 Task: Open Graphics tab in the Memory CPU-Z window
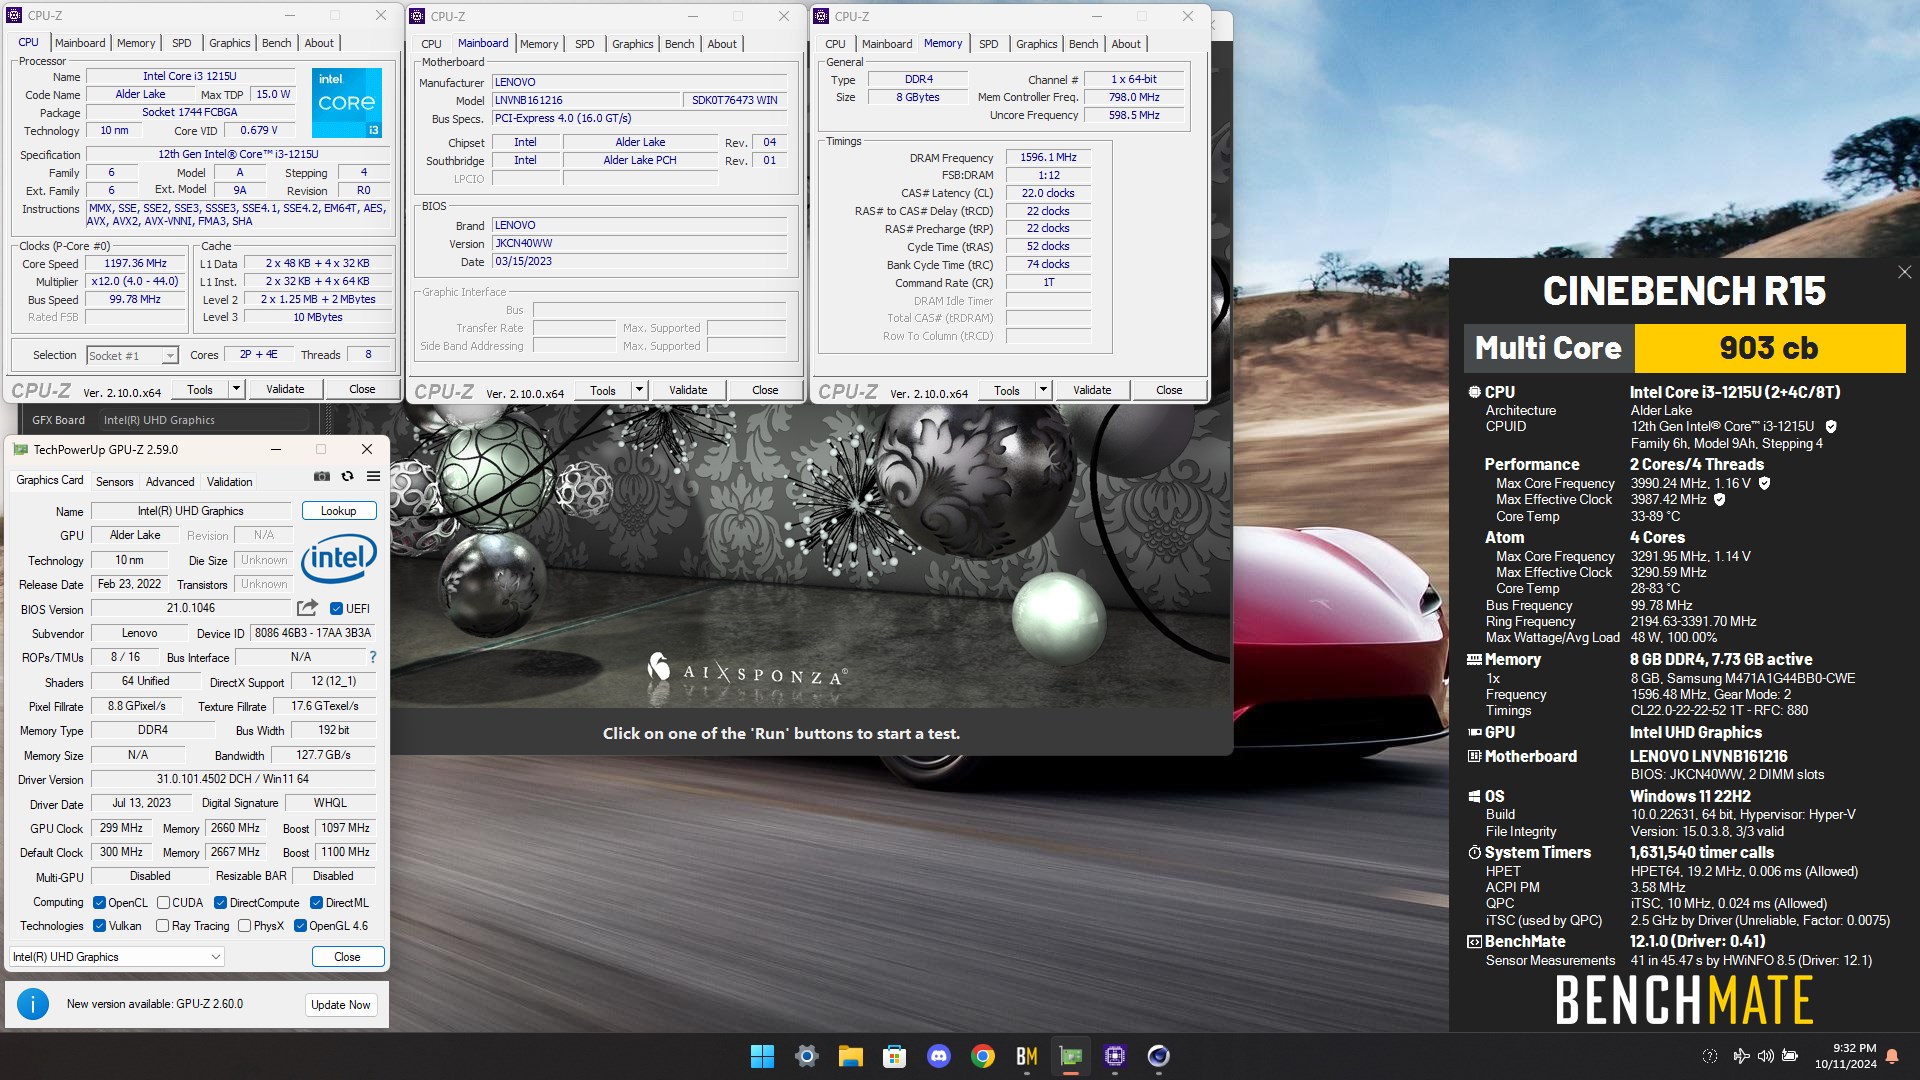(1036, 44)
